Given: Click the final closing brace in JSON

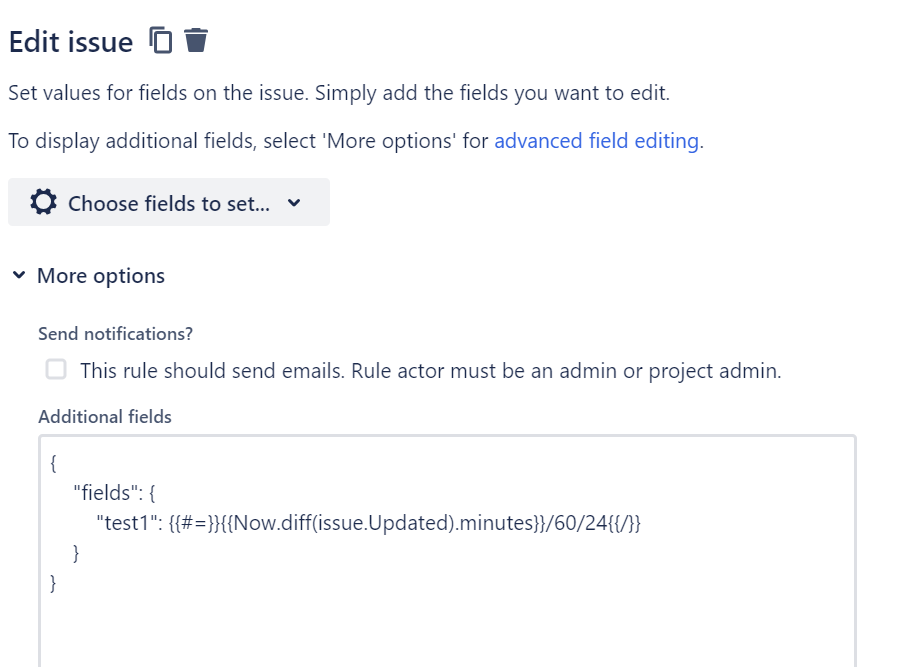Looking at the screenshot, I should [53, 583].
